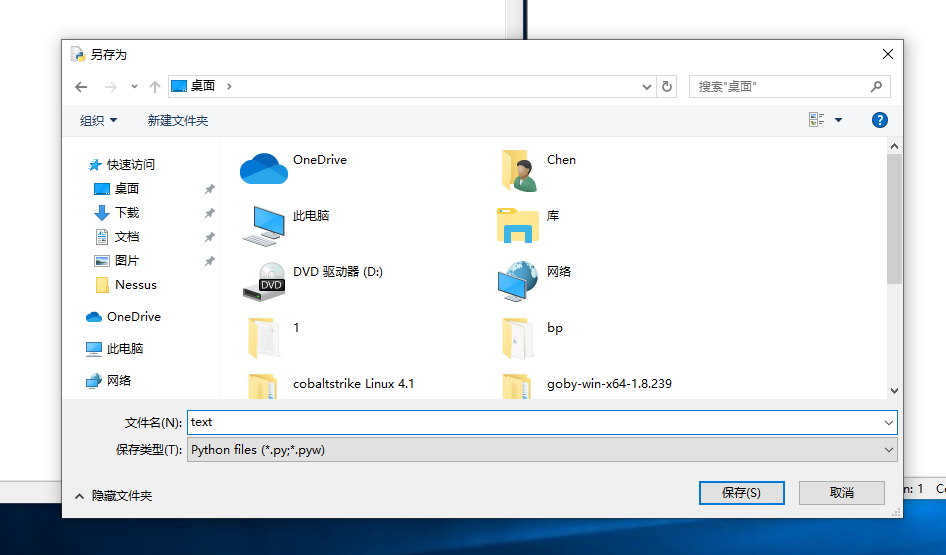This screenshot has width=946, height=555.
Task: Click the back navigation arrow
Action: click(82, 87)
